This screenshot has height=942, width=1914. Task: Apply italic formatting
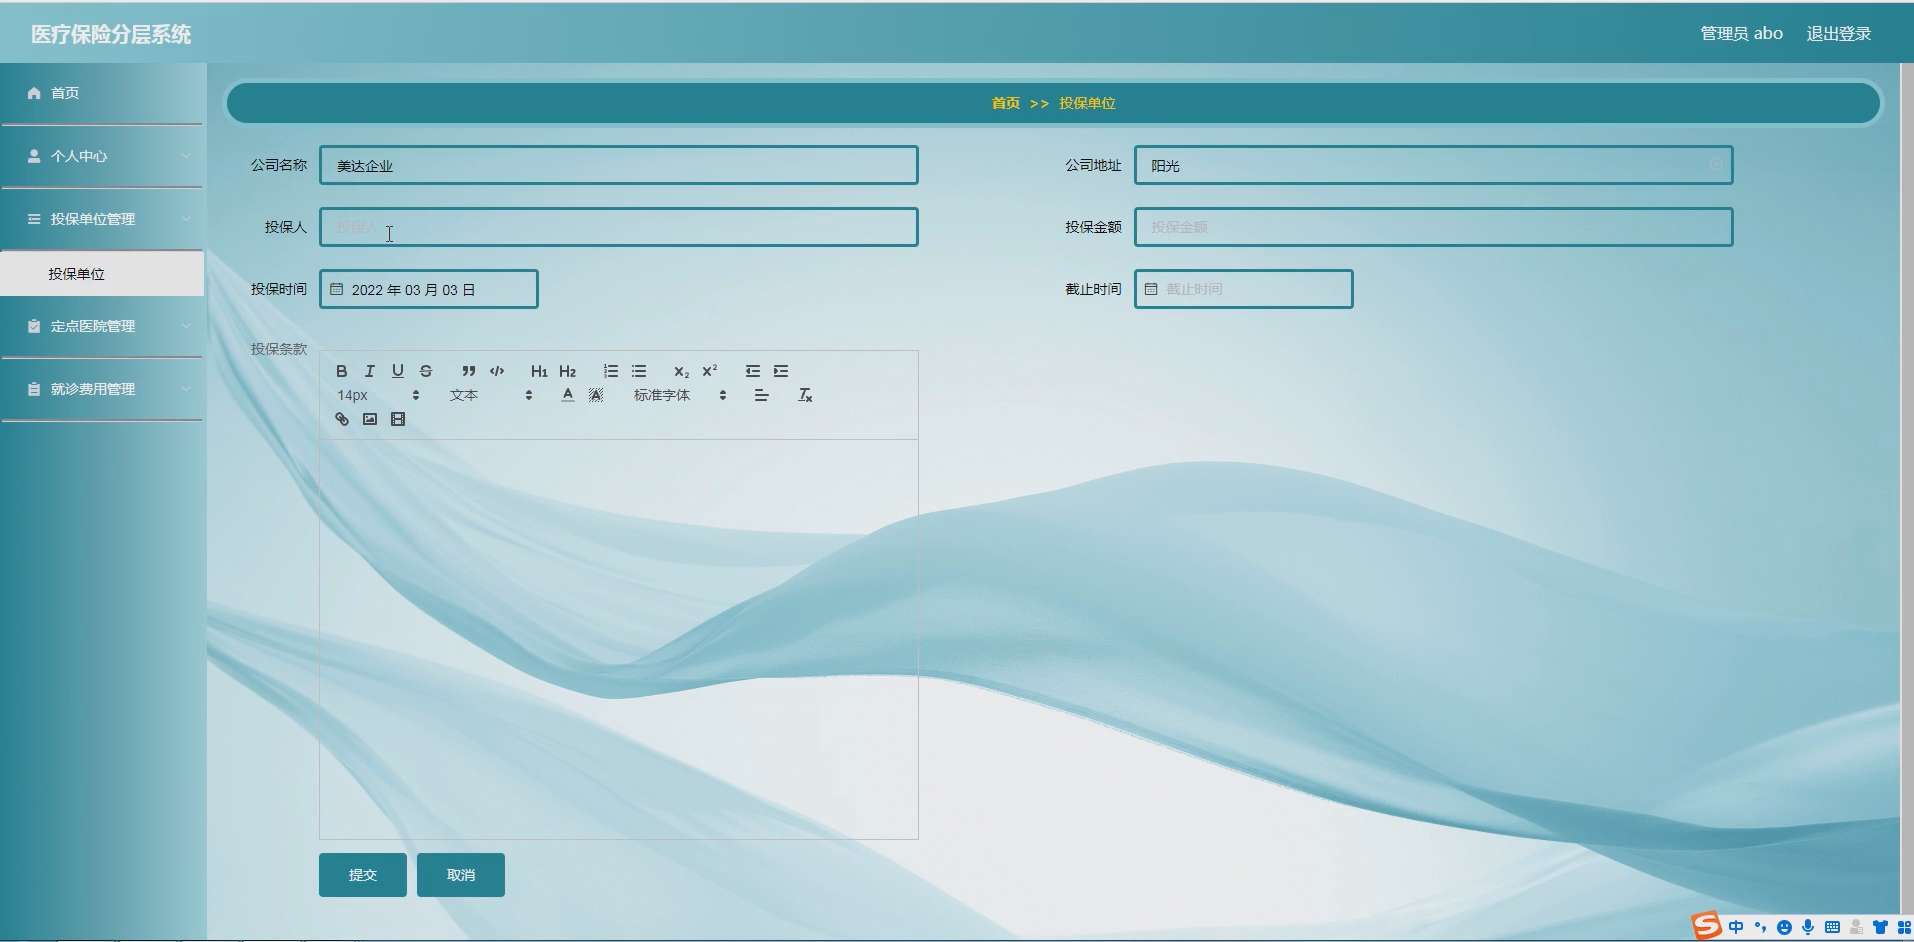pos(369,371)
